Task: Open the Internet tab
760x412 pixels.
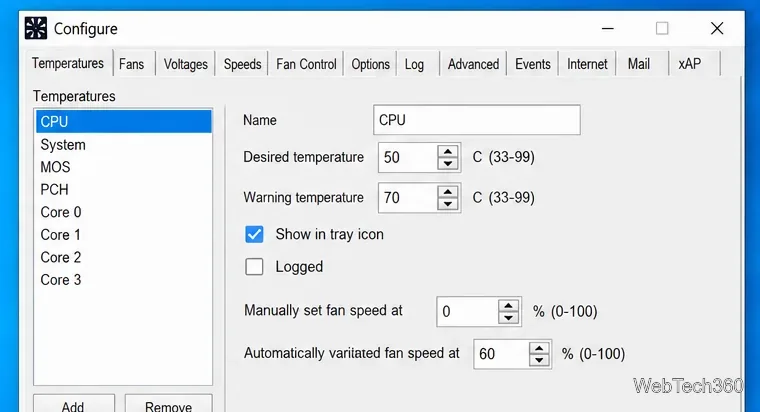Action: (x=587, y=64)
